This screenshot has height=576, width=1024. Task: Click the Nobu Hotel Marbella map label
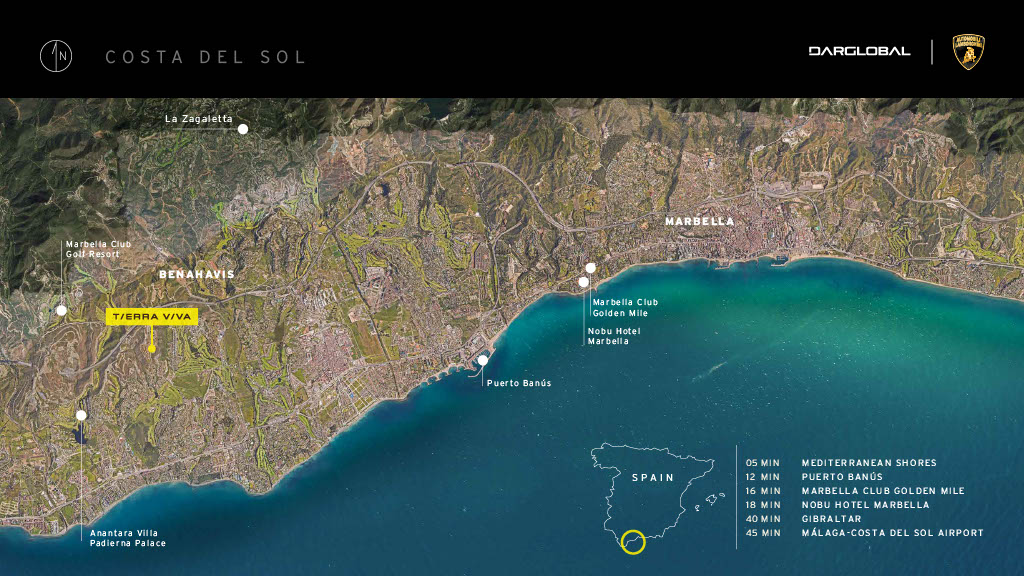tap(614, 336)
